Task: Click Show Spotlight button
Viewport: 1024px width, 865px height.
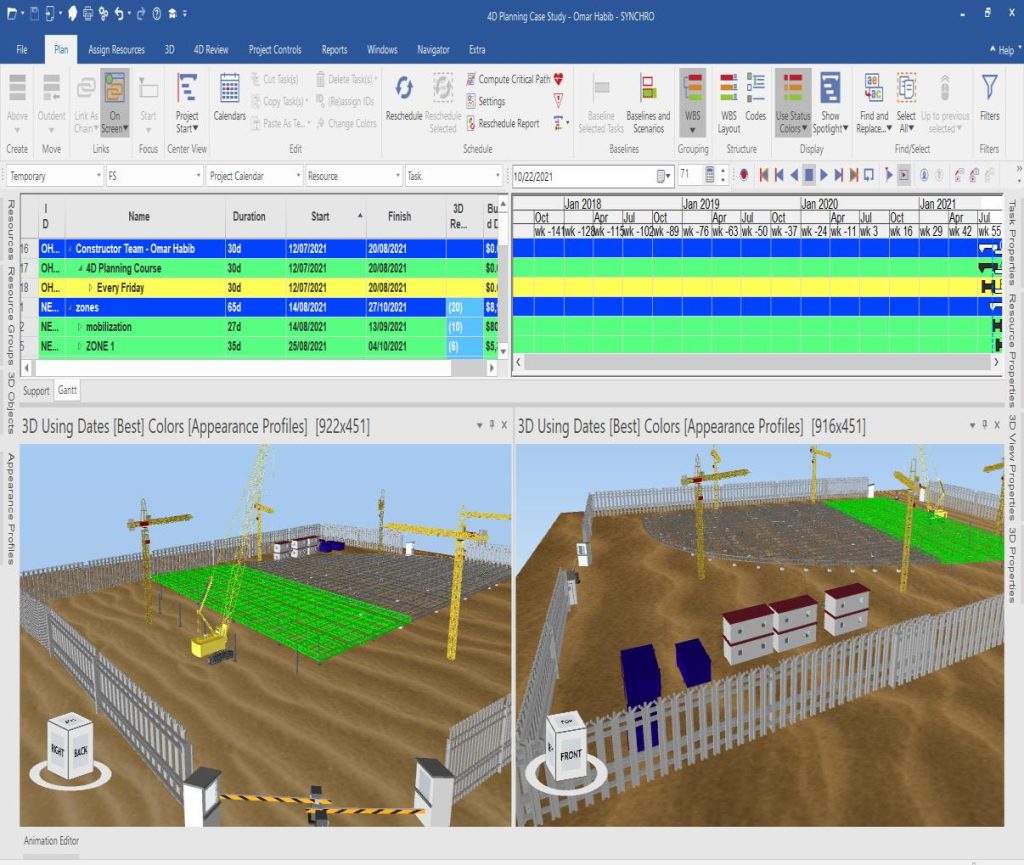Action: (830, 102)
